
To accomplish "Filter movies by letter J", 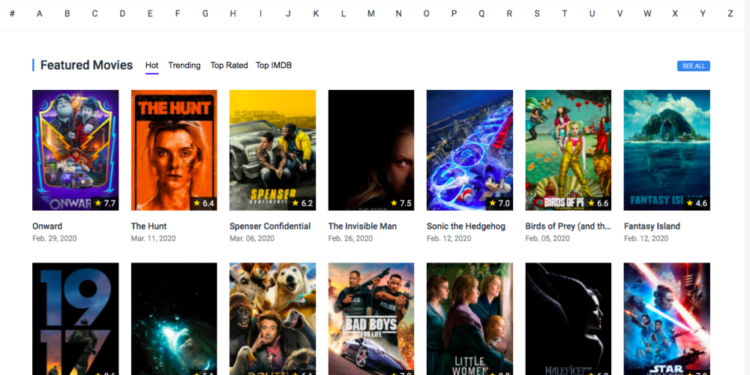I will click(288, 13).
